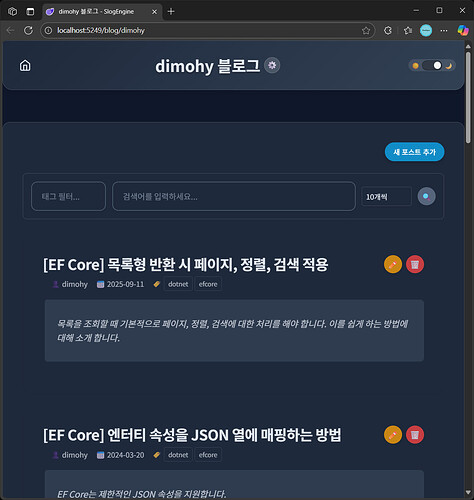Filter by the dotnet tag on the first post
The height and width of the screenshot is (500, 474).
tap(178, 284)
